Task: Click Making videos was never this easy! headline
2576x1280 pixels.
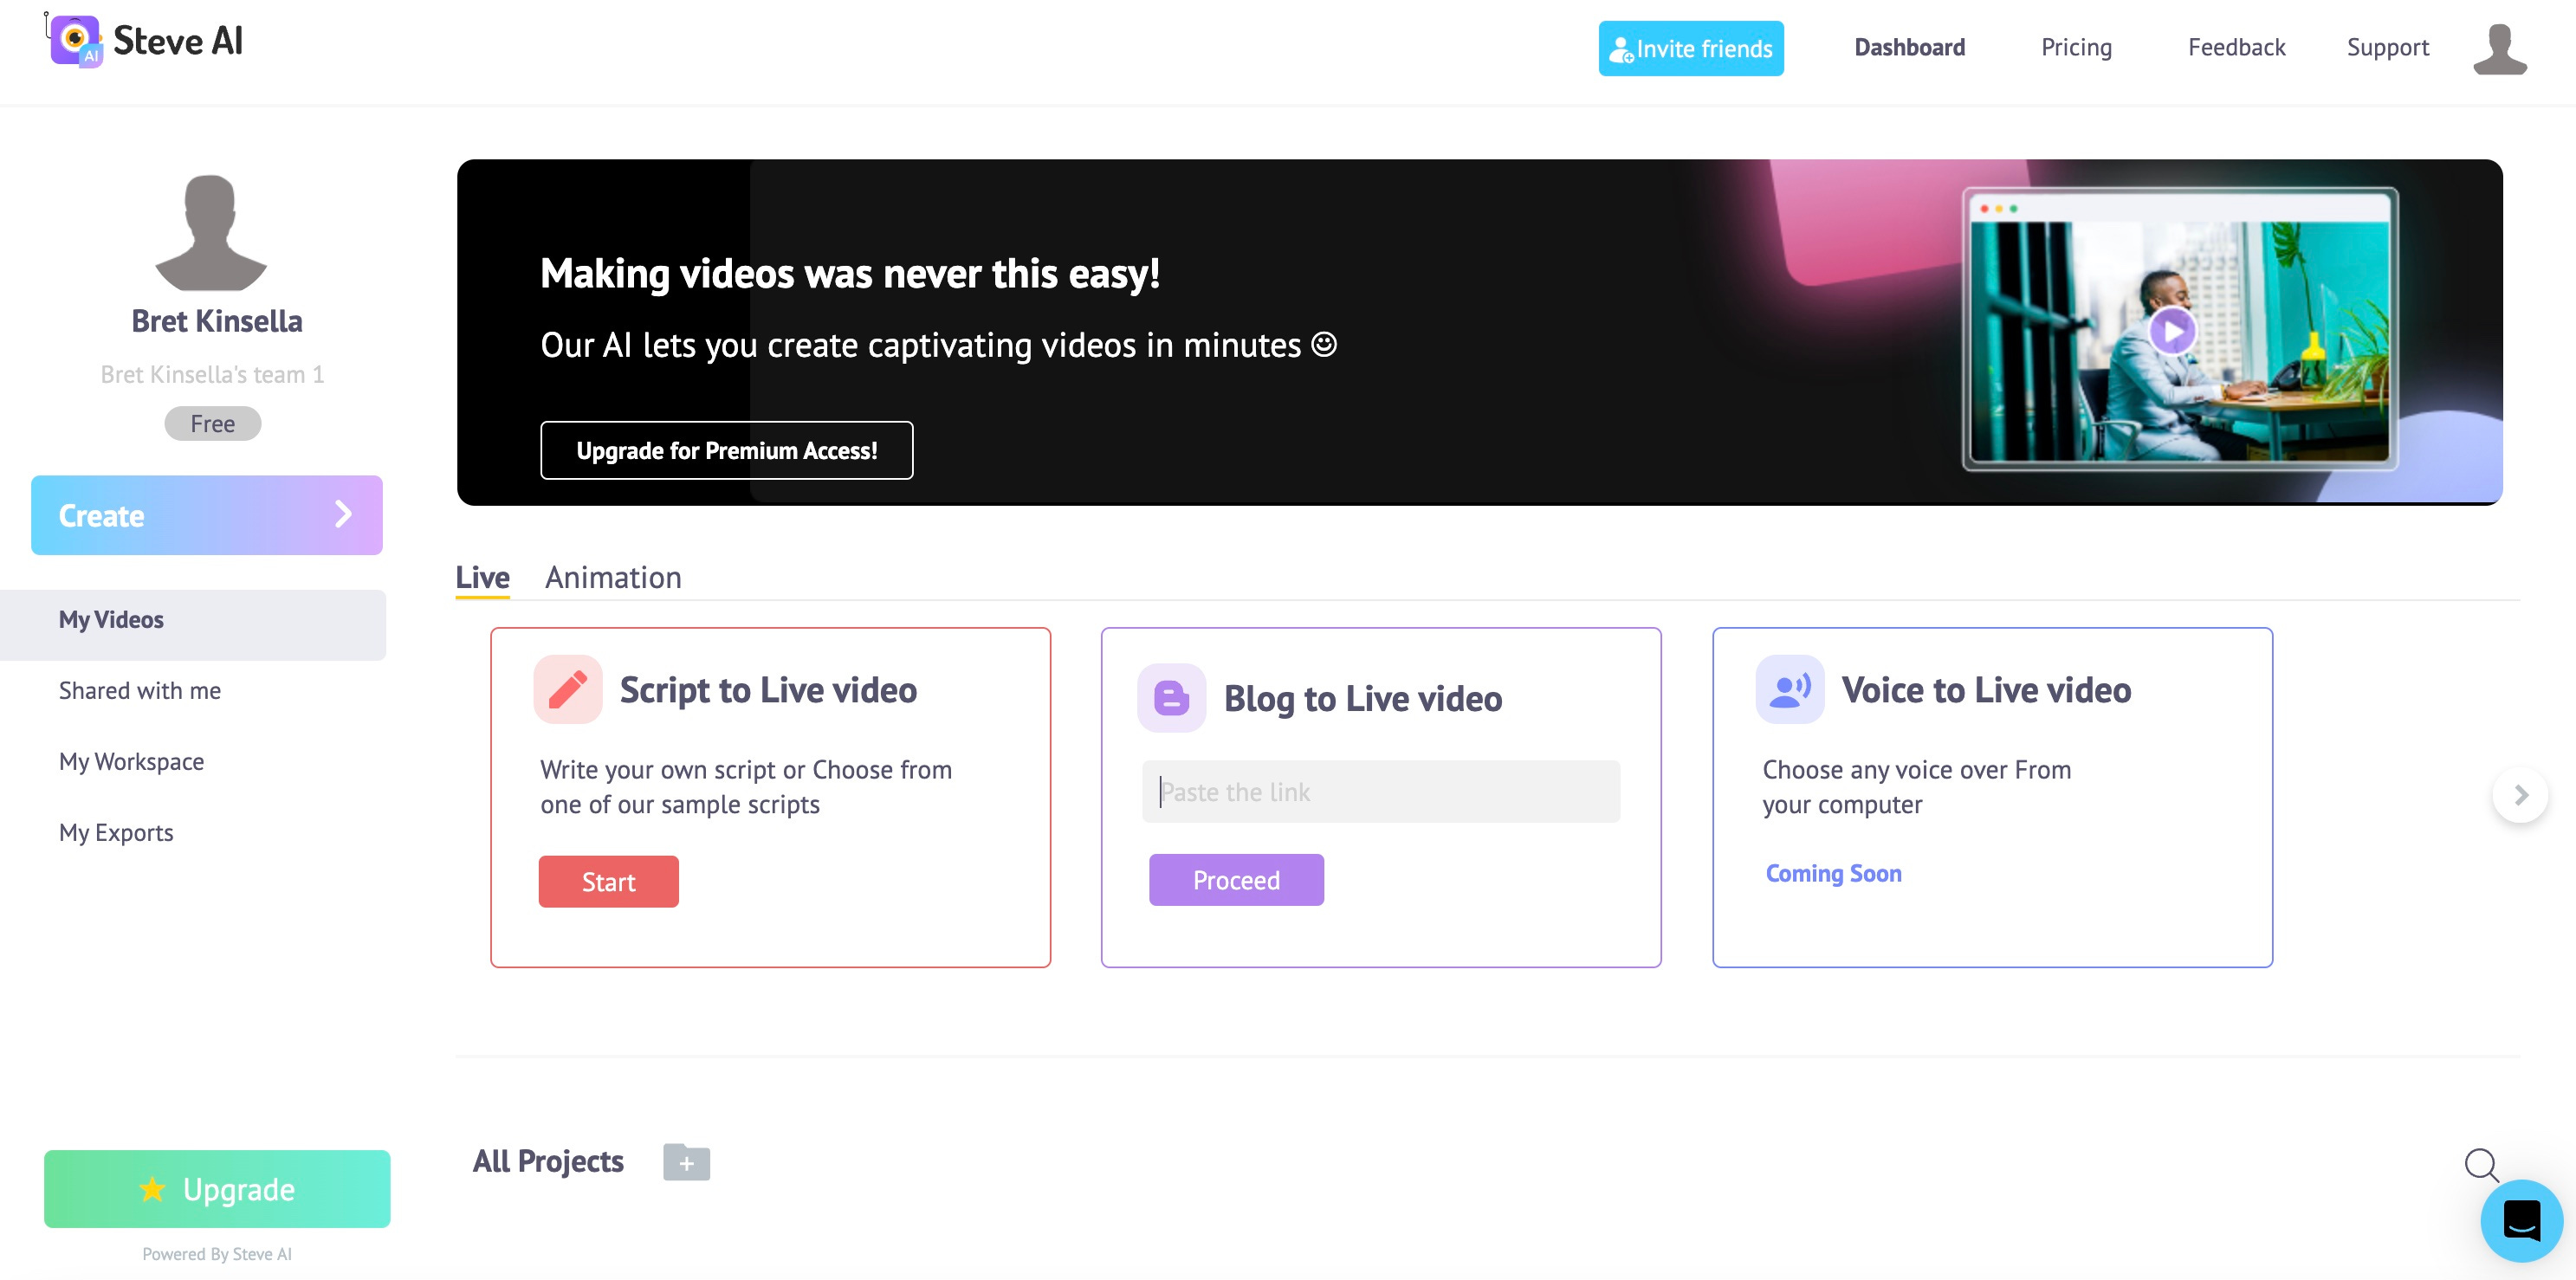Action: [x=850, y=274]
